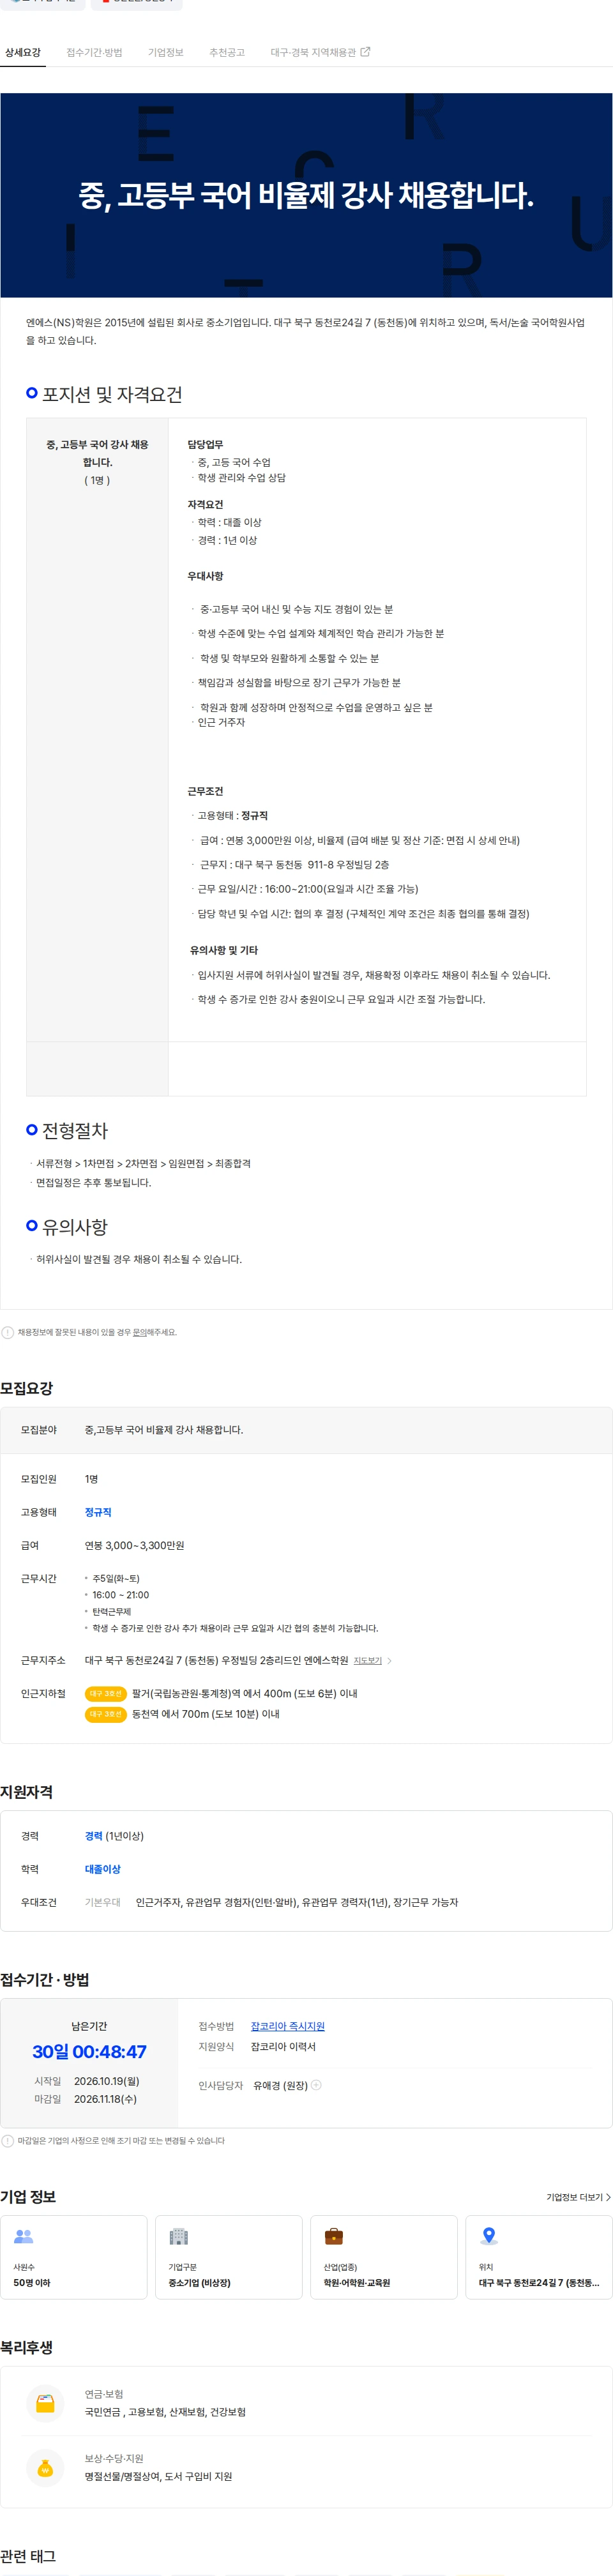The height and width of the screenshot is (2576, 613).
Task: Click the 대구 북구 동천로24길 7 location card
Action: point(539,2257)
